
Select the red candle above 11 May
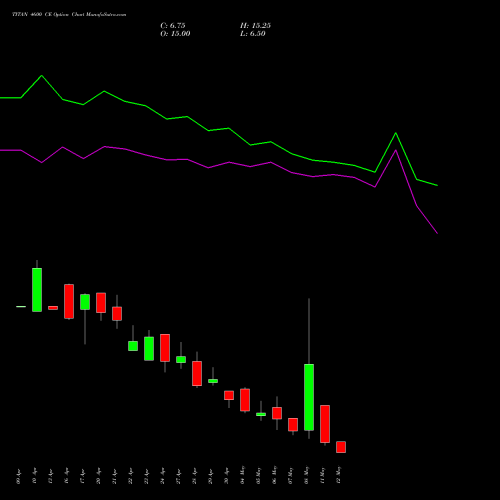(x=325, y=424)
